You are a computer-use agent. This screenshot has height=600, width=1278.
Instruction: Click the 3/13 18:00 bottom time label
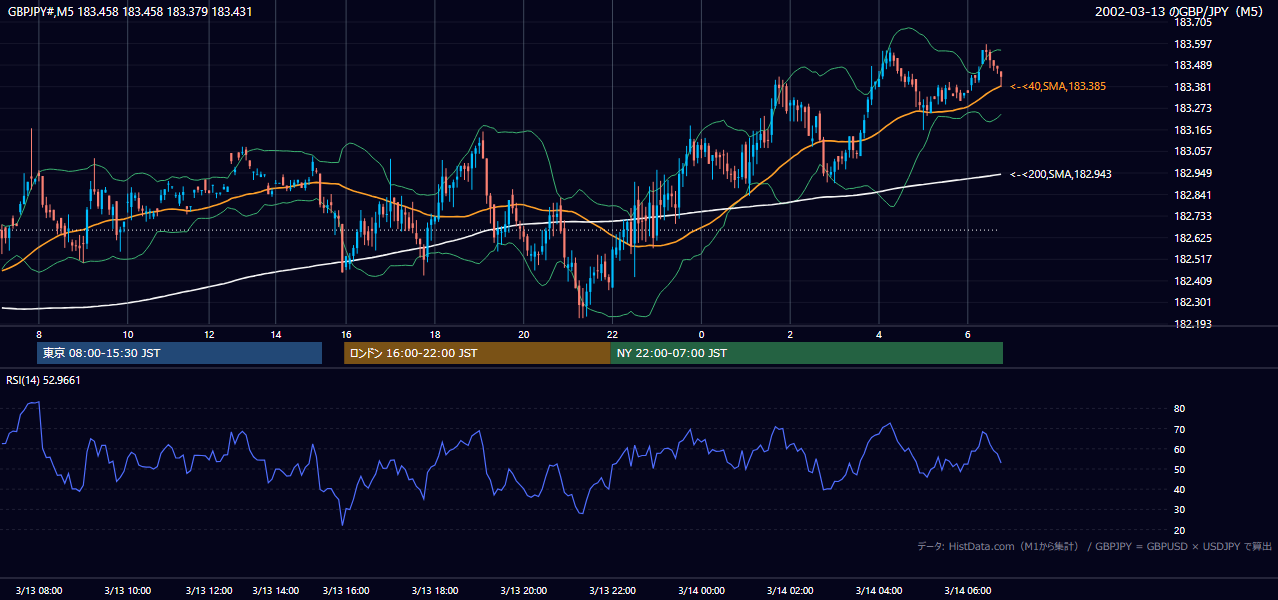click(435, 591)
